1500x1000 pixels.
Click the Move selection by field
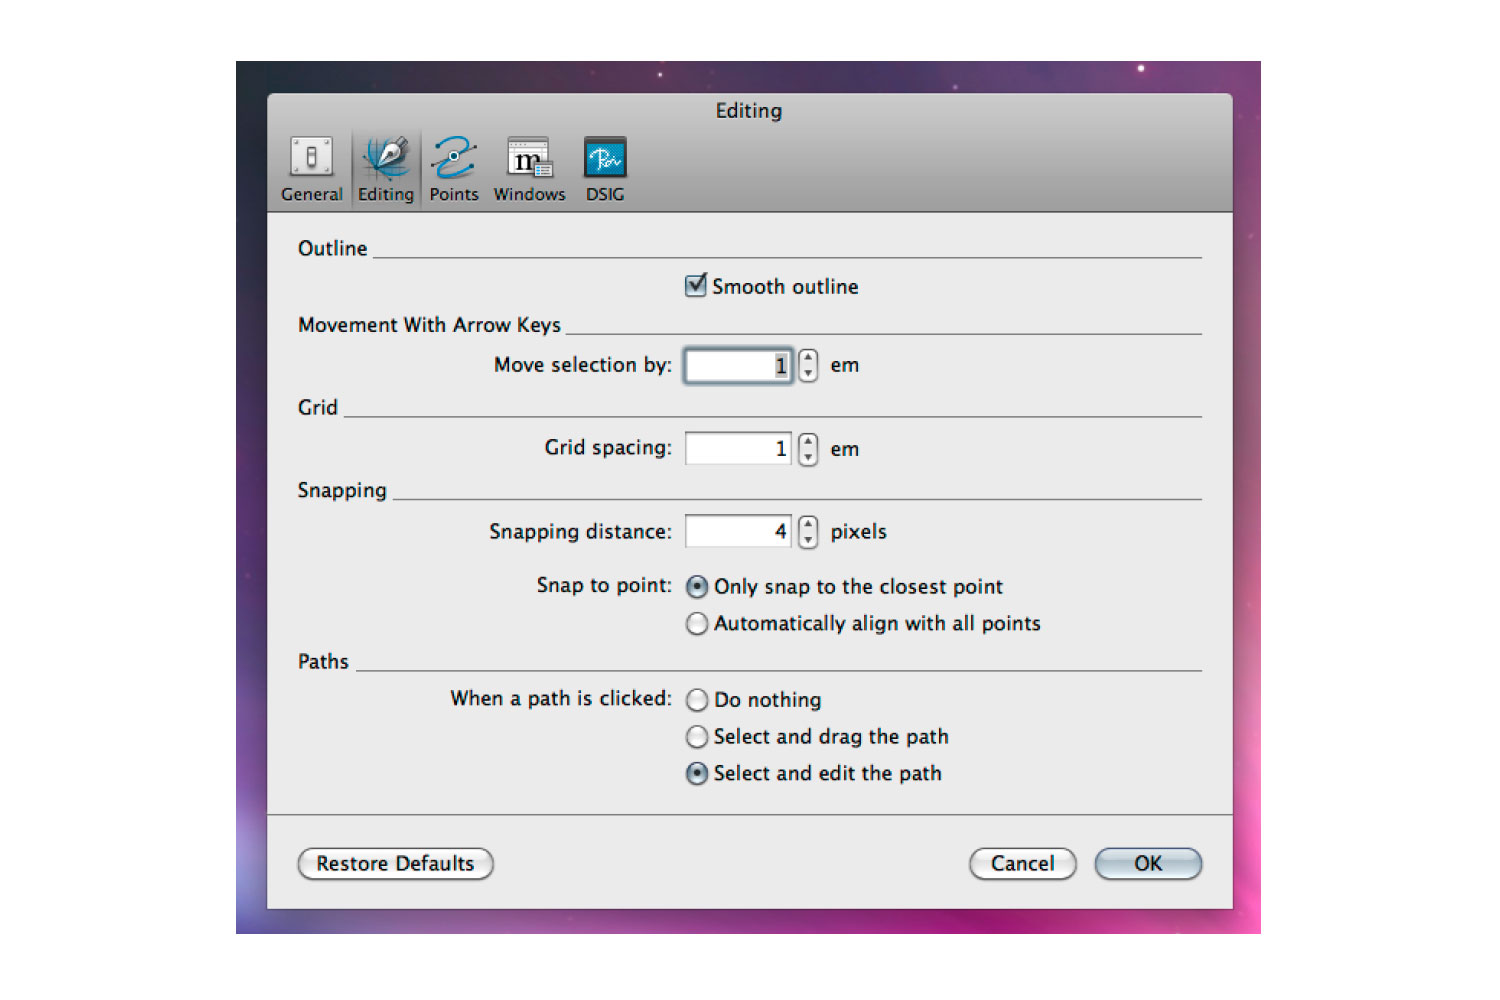tap(738, 366)
